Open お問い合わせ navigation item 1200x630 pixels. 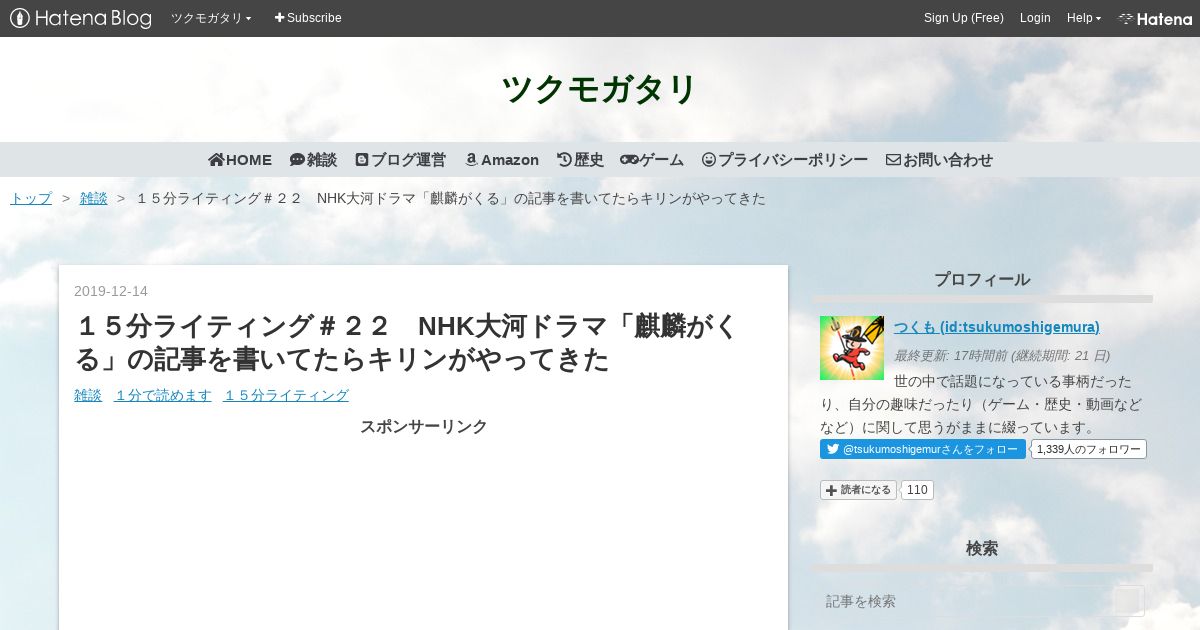tap(939, 160)
